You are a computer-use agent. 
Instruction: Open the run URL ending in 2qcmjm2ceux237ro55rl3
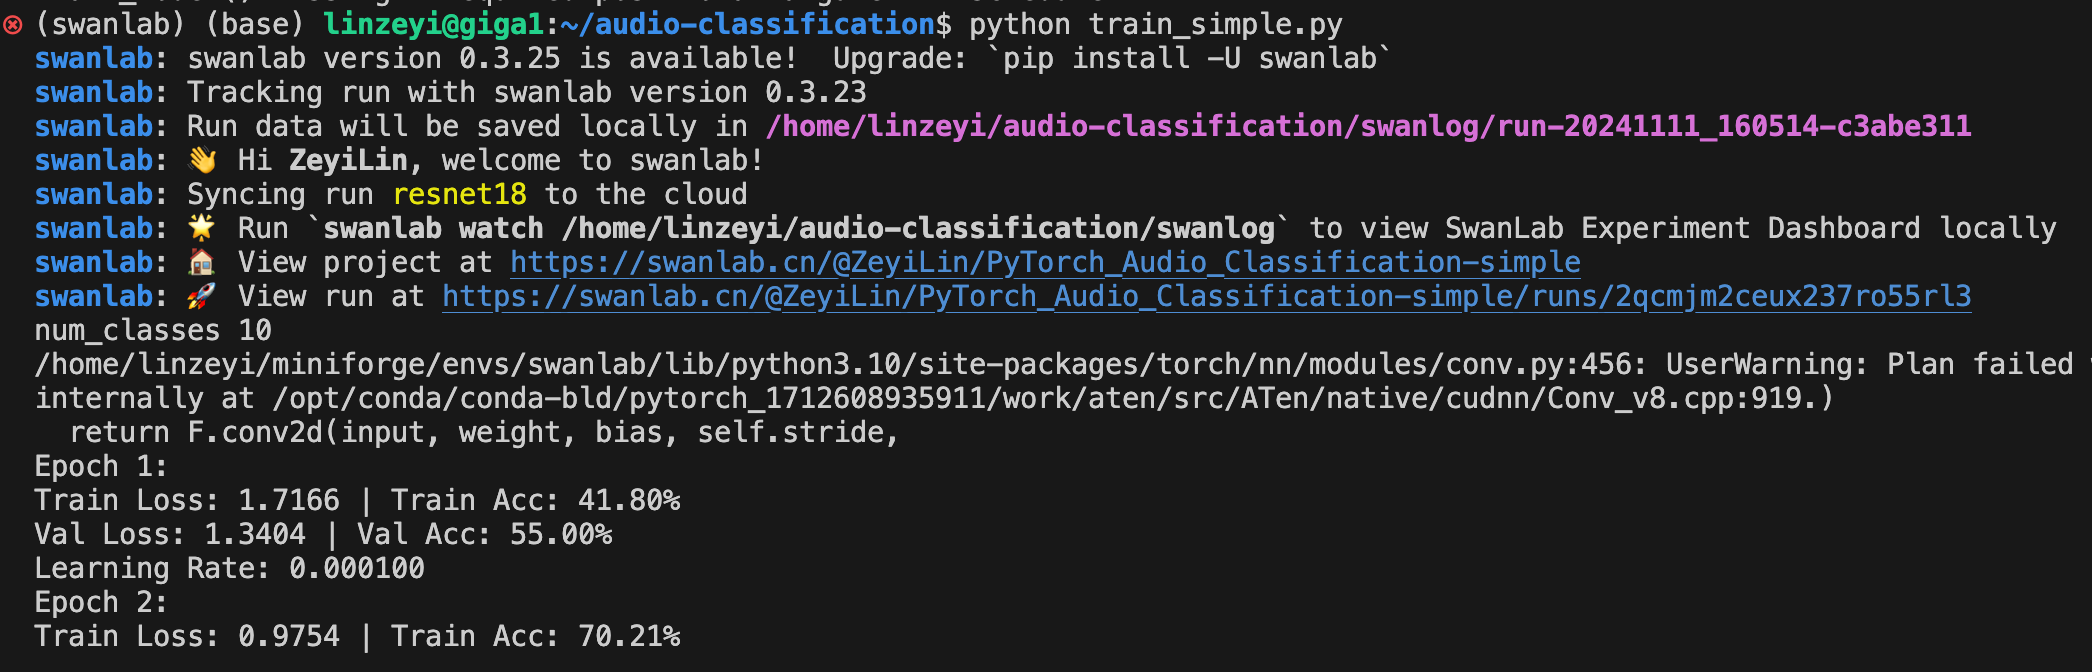[1206, 297]
